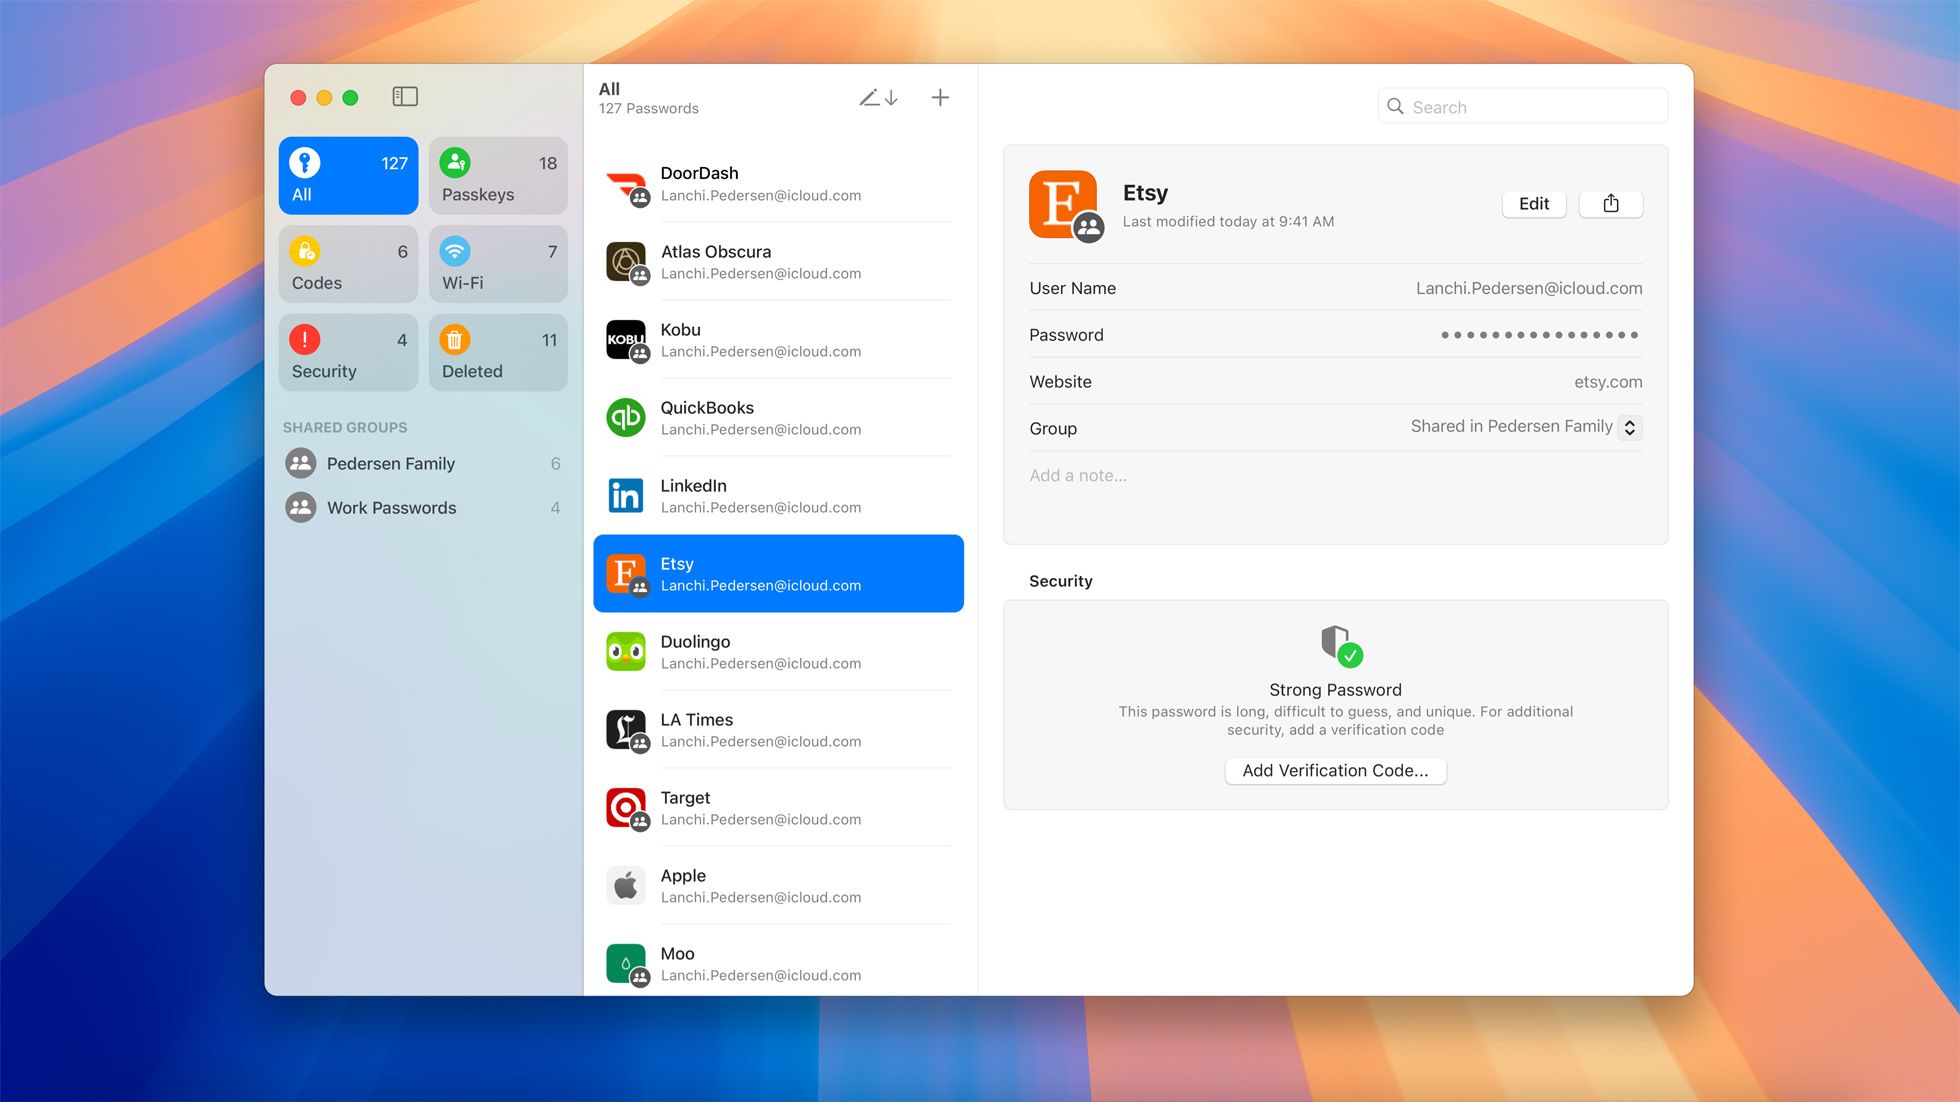Edit the Etsy password entry
The width and height of the screenshot is (1960, 1102).
coord(1533,203)
